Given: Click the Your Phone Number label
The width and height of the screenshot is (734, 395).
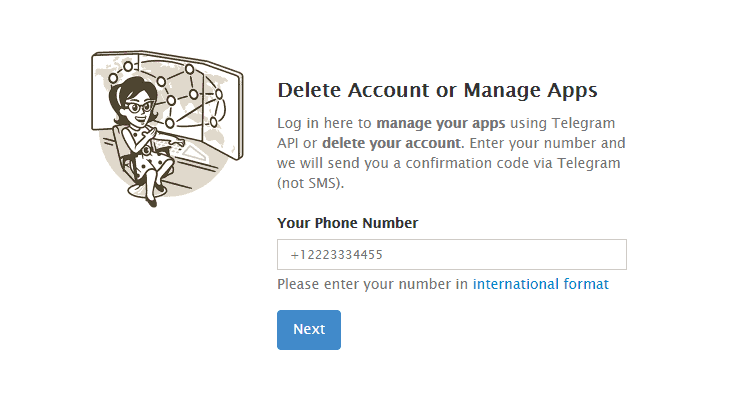Looking at the screenshot, I should 347,223.
